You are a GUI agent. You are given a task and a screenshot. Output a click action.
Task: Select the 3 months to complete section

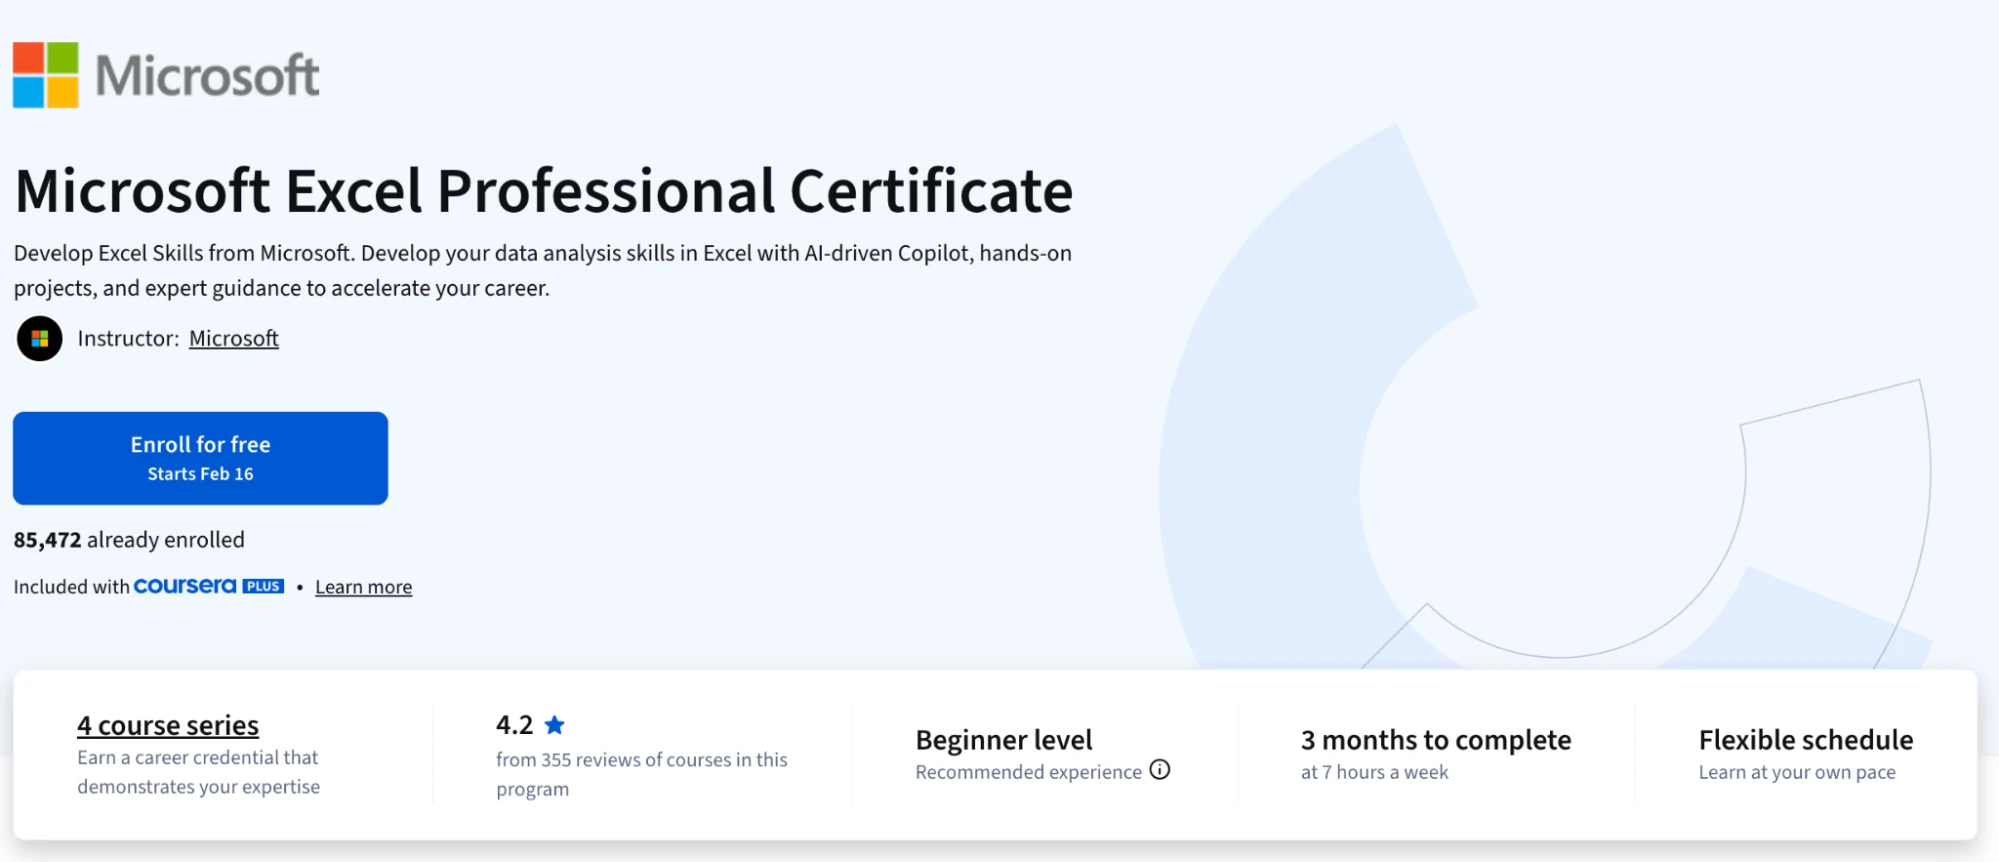(1435, 740)
